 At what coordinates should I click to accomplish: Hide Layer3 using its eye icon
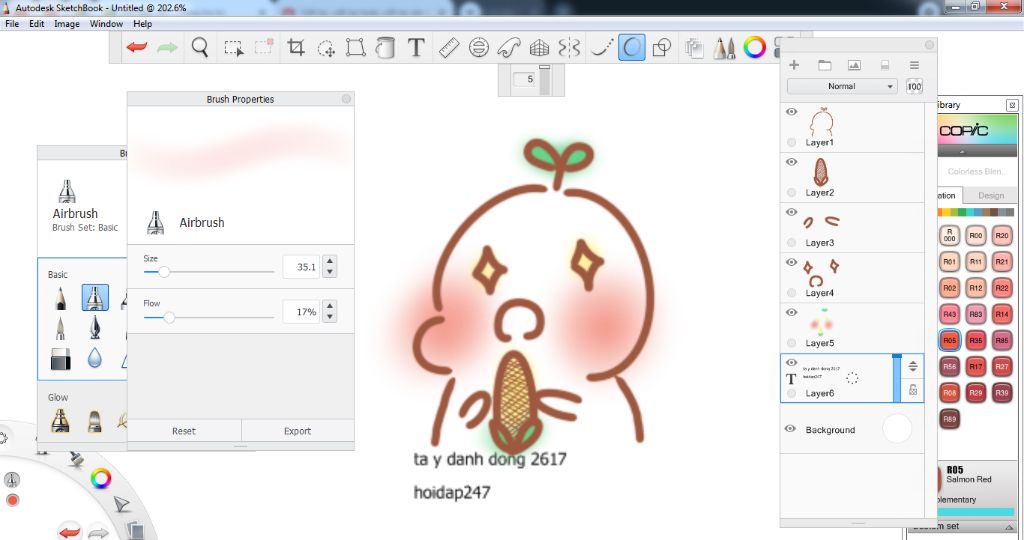point(792,212)
